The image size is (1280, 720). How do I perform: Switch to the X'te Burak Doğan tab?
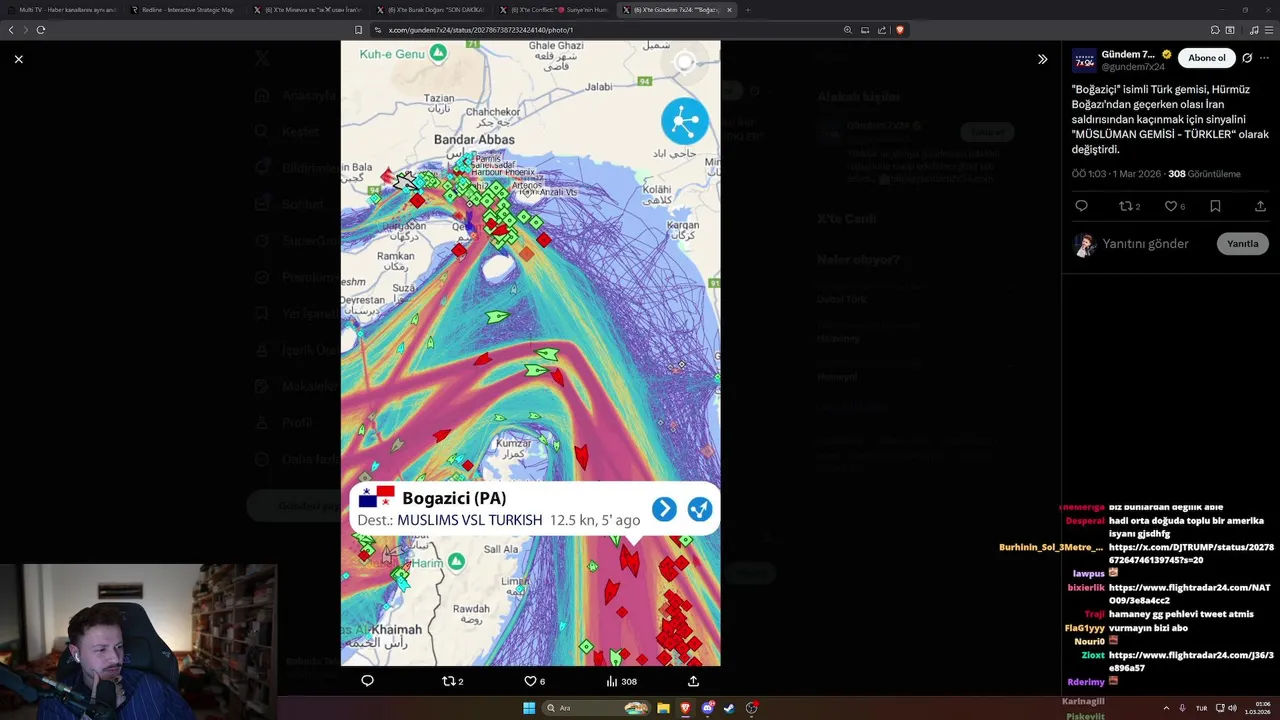pyautogui.click(x=431, y=9)
